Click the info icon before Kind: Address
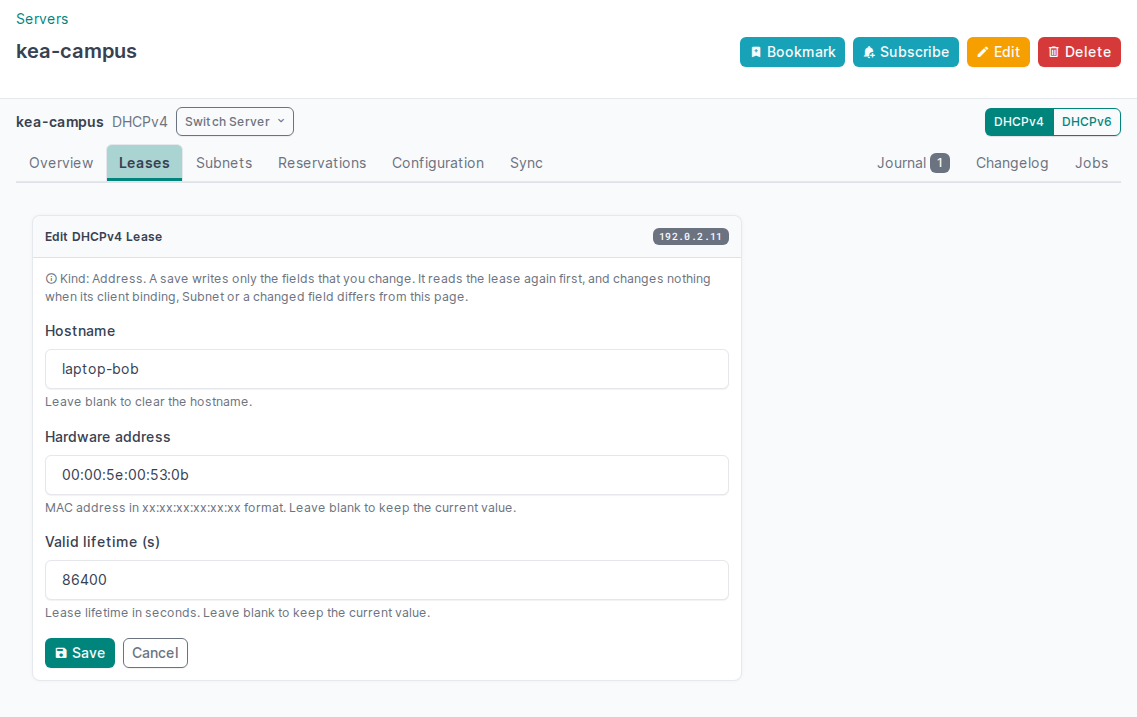This screenshot has width=1137, height=717. pos(51,278)
